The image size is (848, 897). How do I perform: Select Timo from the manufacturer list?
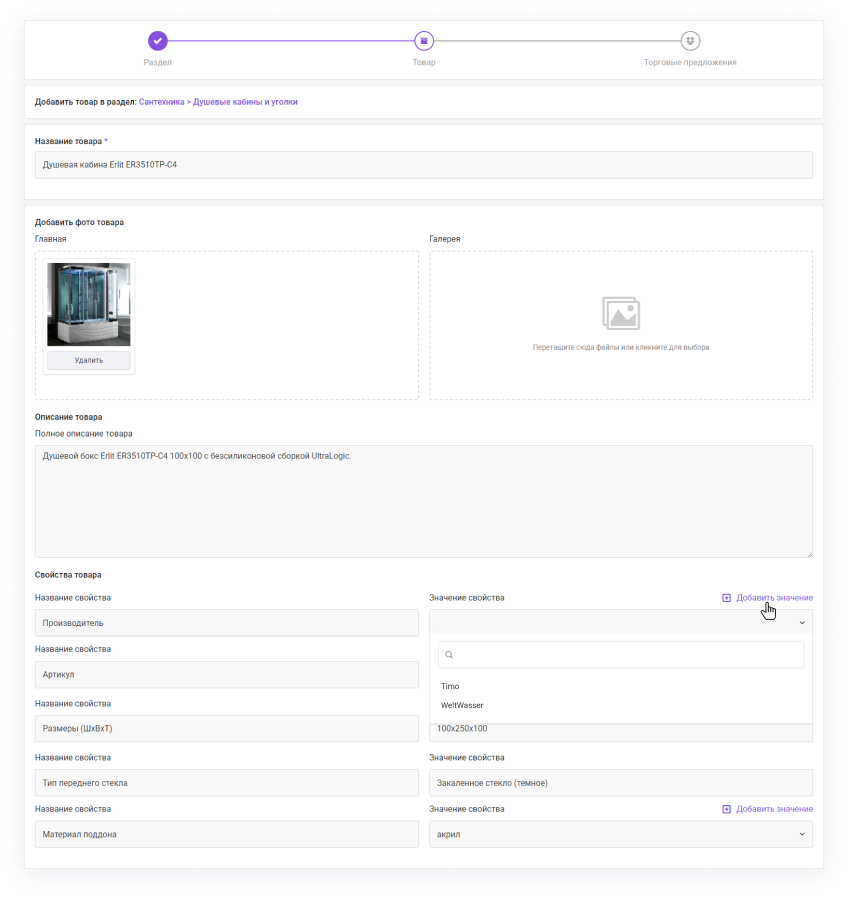click(x=450, y=686)
